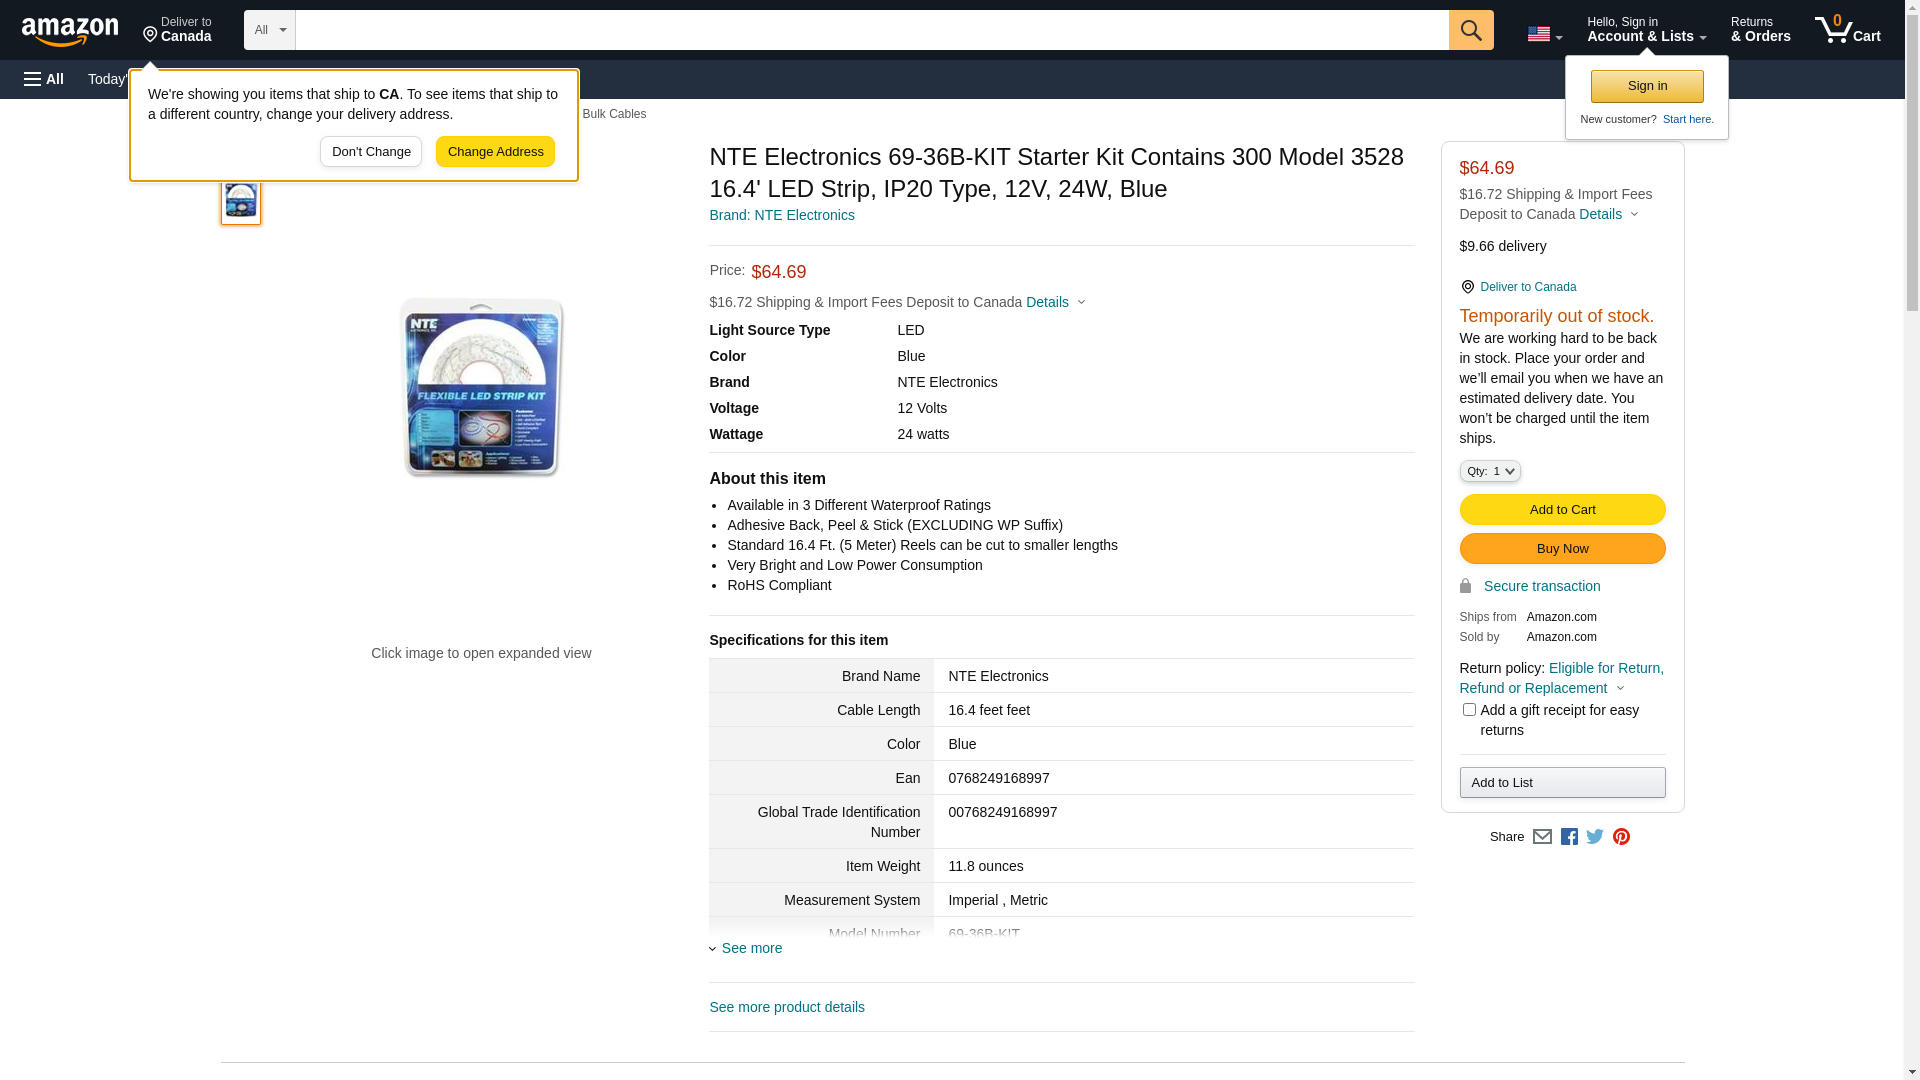The image size is (1920, 1080).
Task: Click the Add to Cart button
Action: coord(1562,510)
